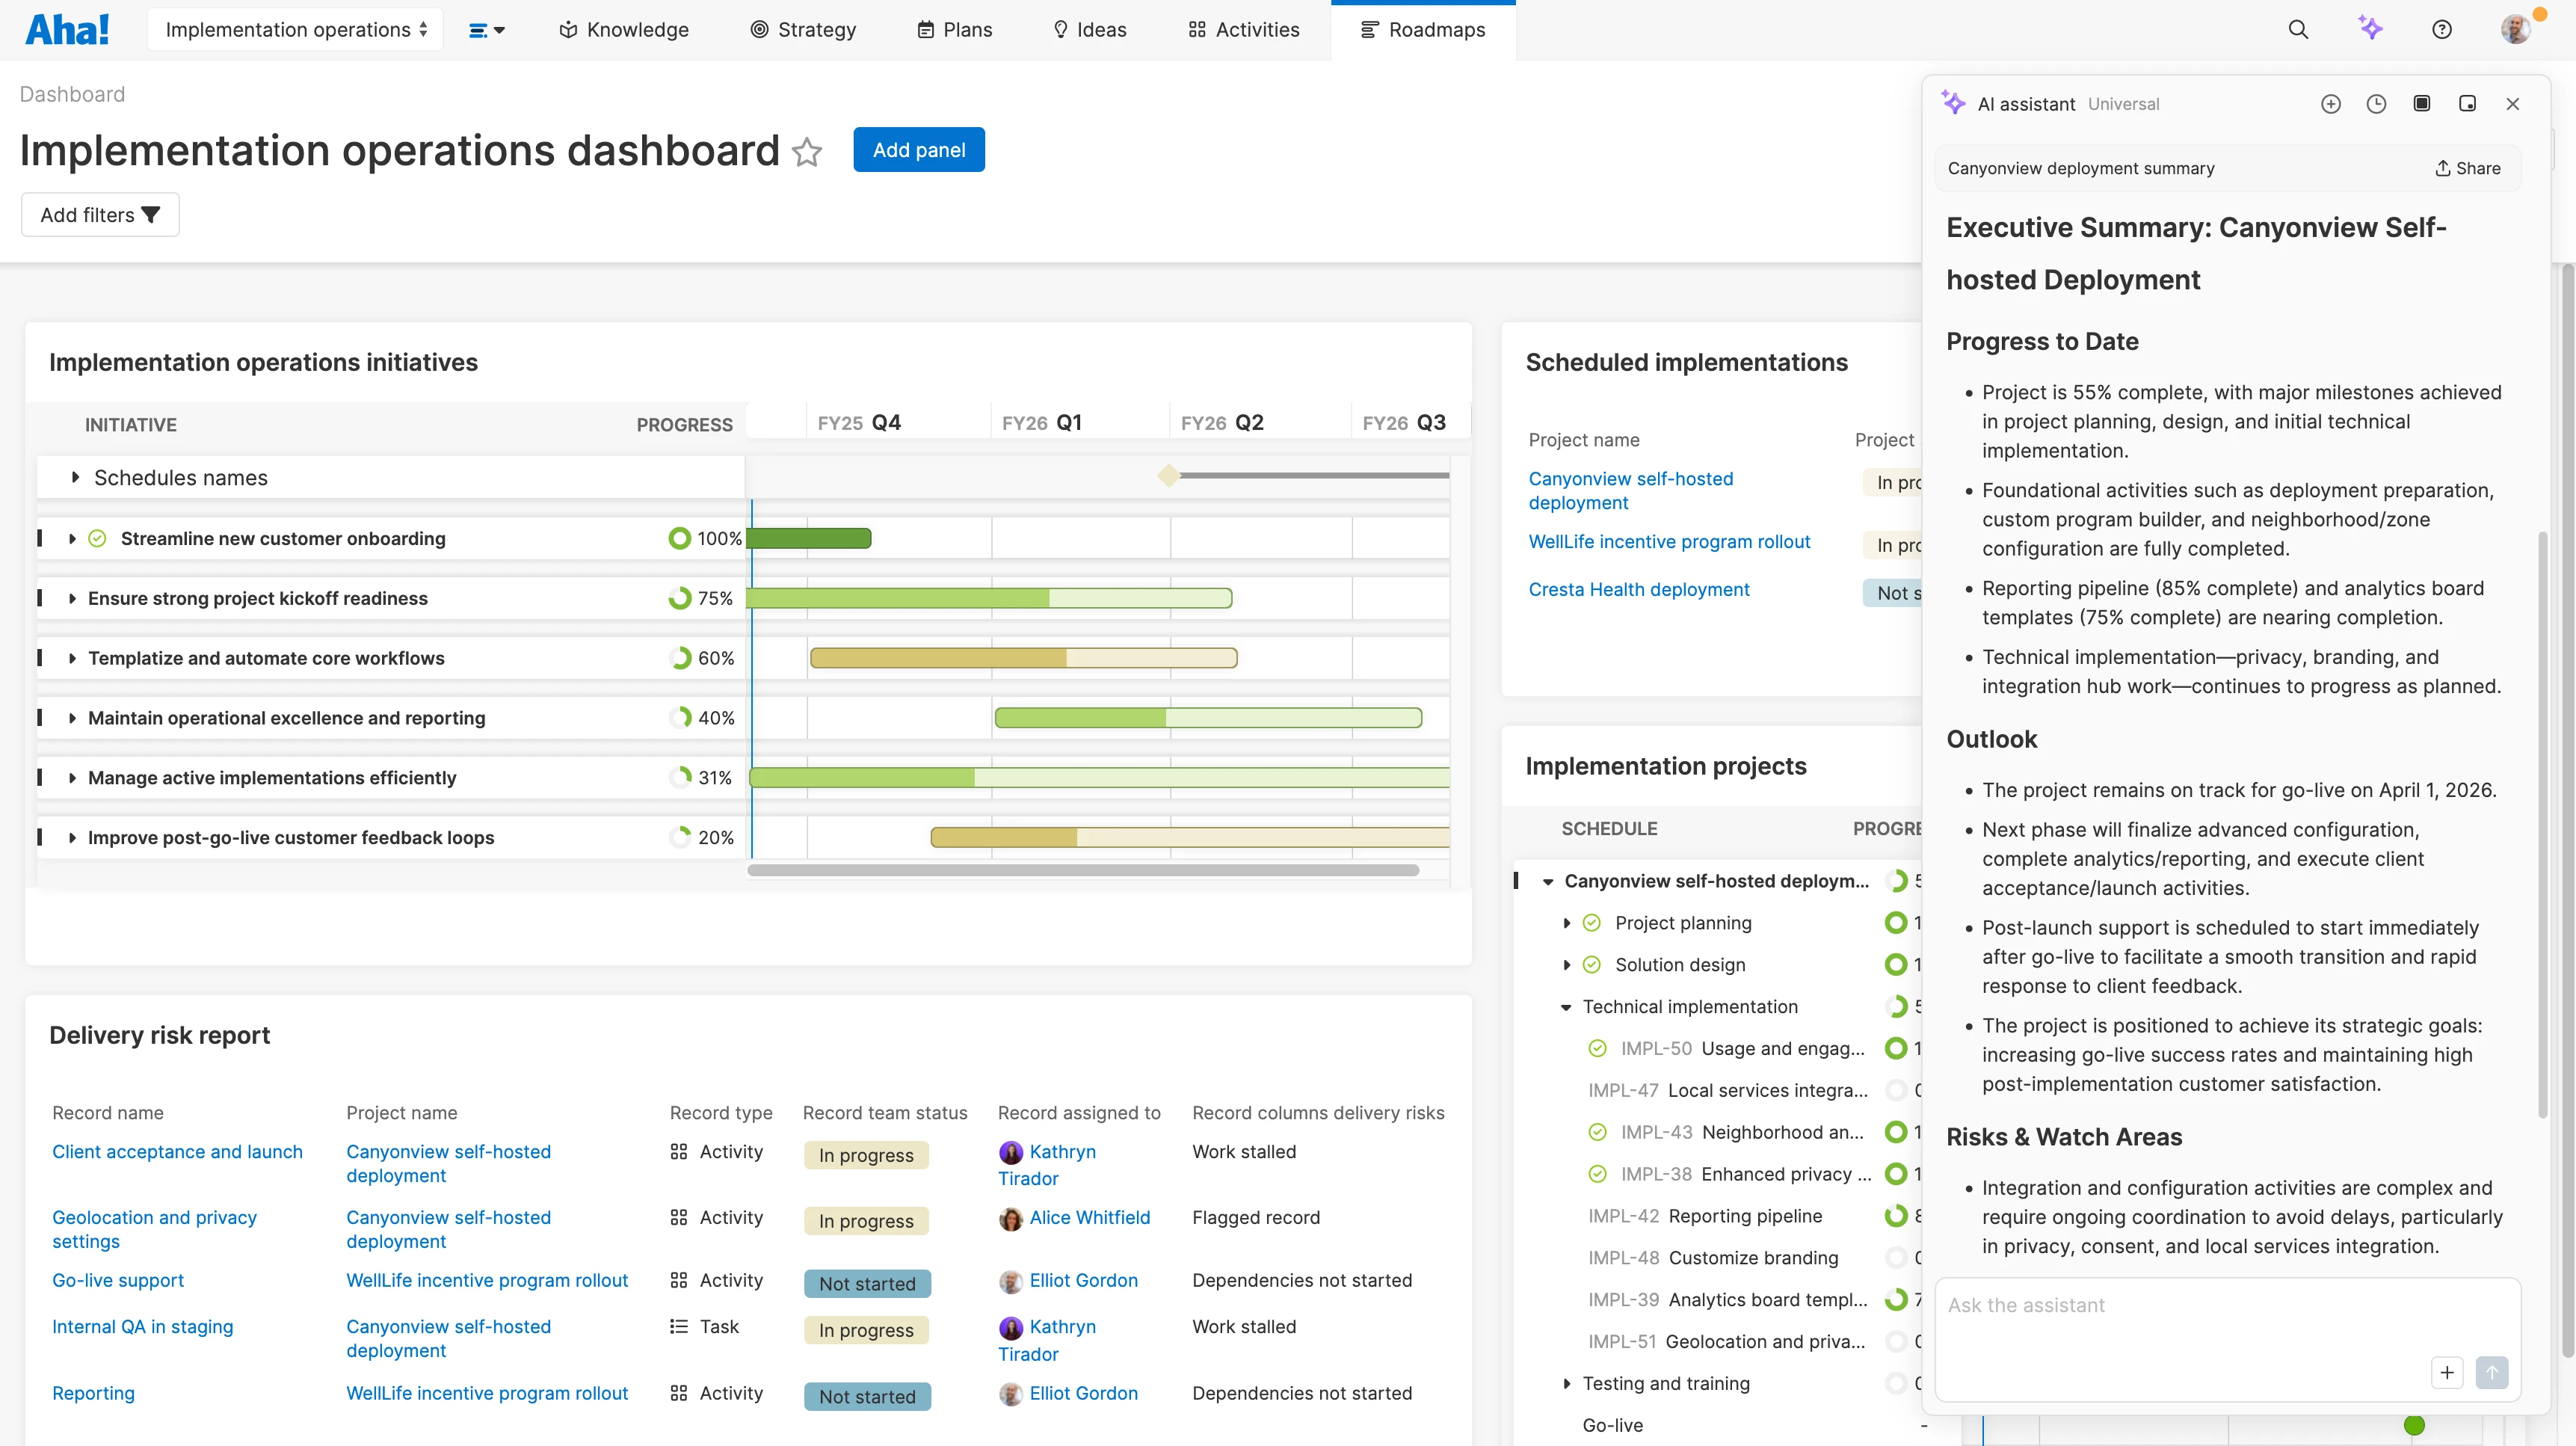Open AI assistant chat history clock
Screen dimensions: 2576x1446
coord(2377,104)
